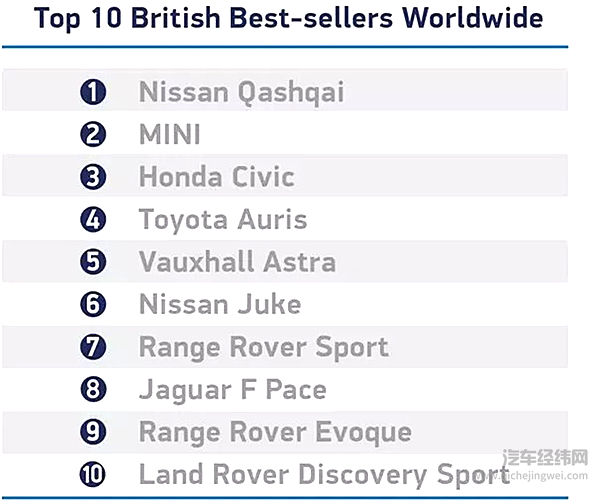Select the Toyota Auris entry text
600x504 pixels.
pyautogui.click(x=223, y=220)
